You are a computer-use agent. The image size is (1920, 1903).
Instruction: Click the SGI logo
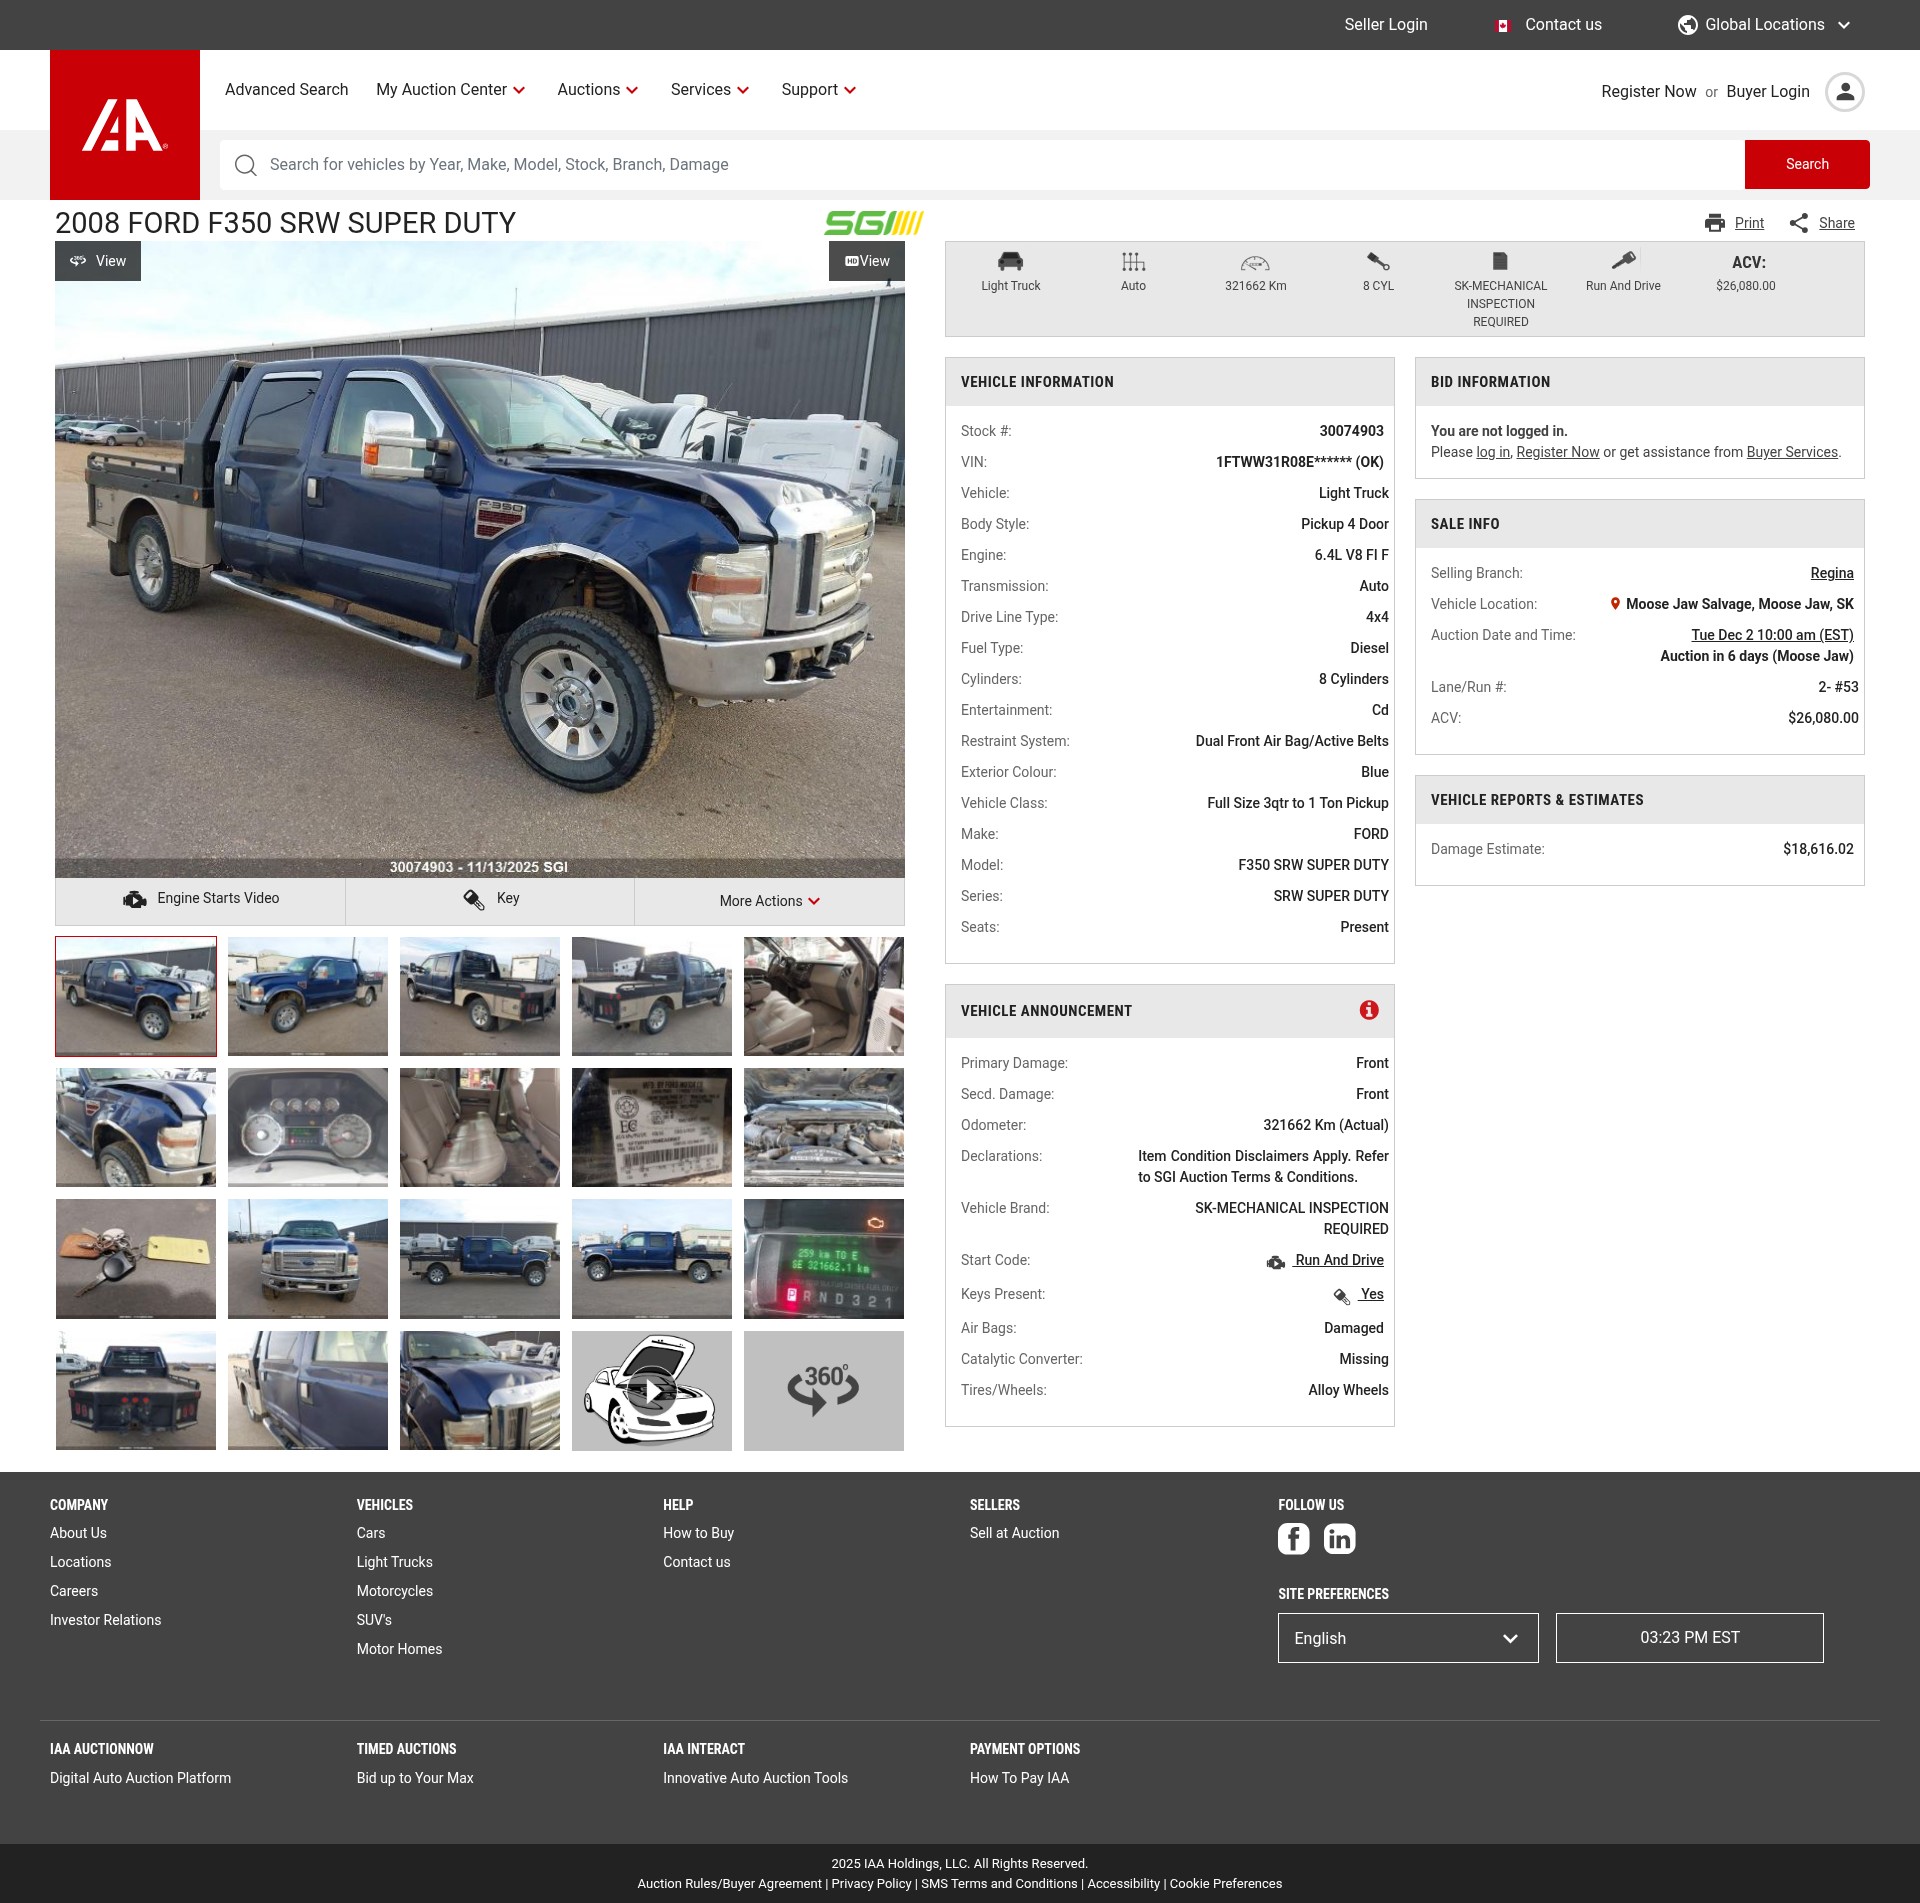[874, 222]
